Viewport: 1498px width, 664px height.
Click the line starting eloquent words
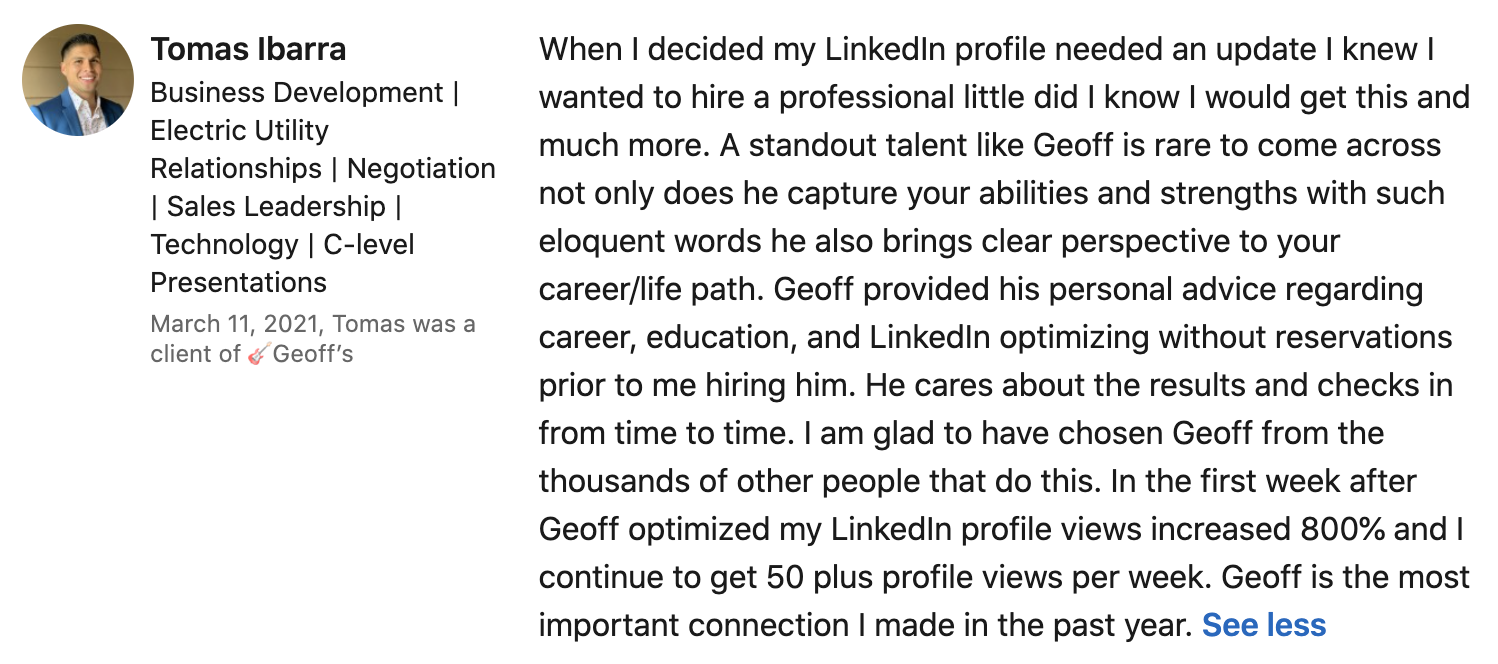(939, 241)
